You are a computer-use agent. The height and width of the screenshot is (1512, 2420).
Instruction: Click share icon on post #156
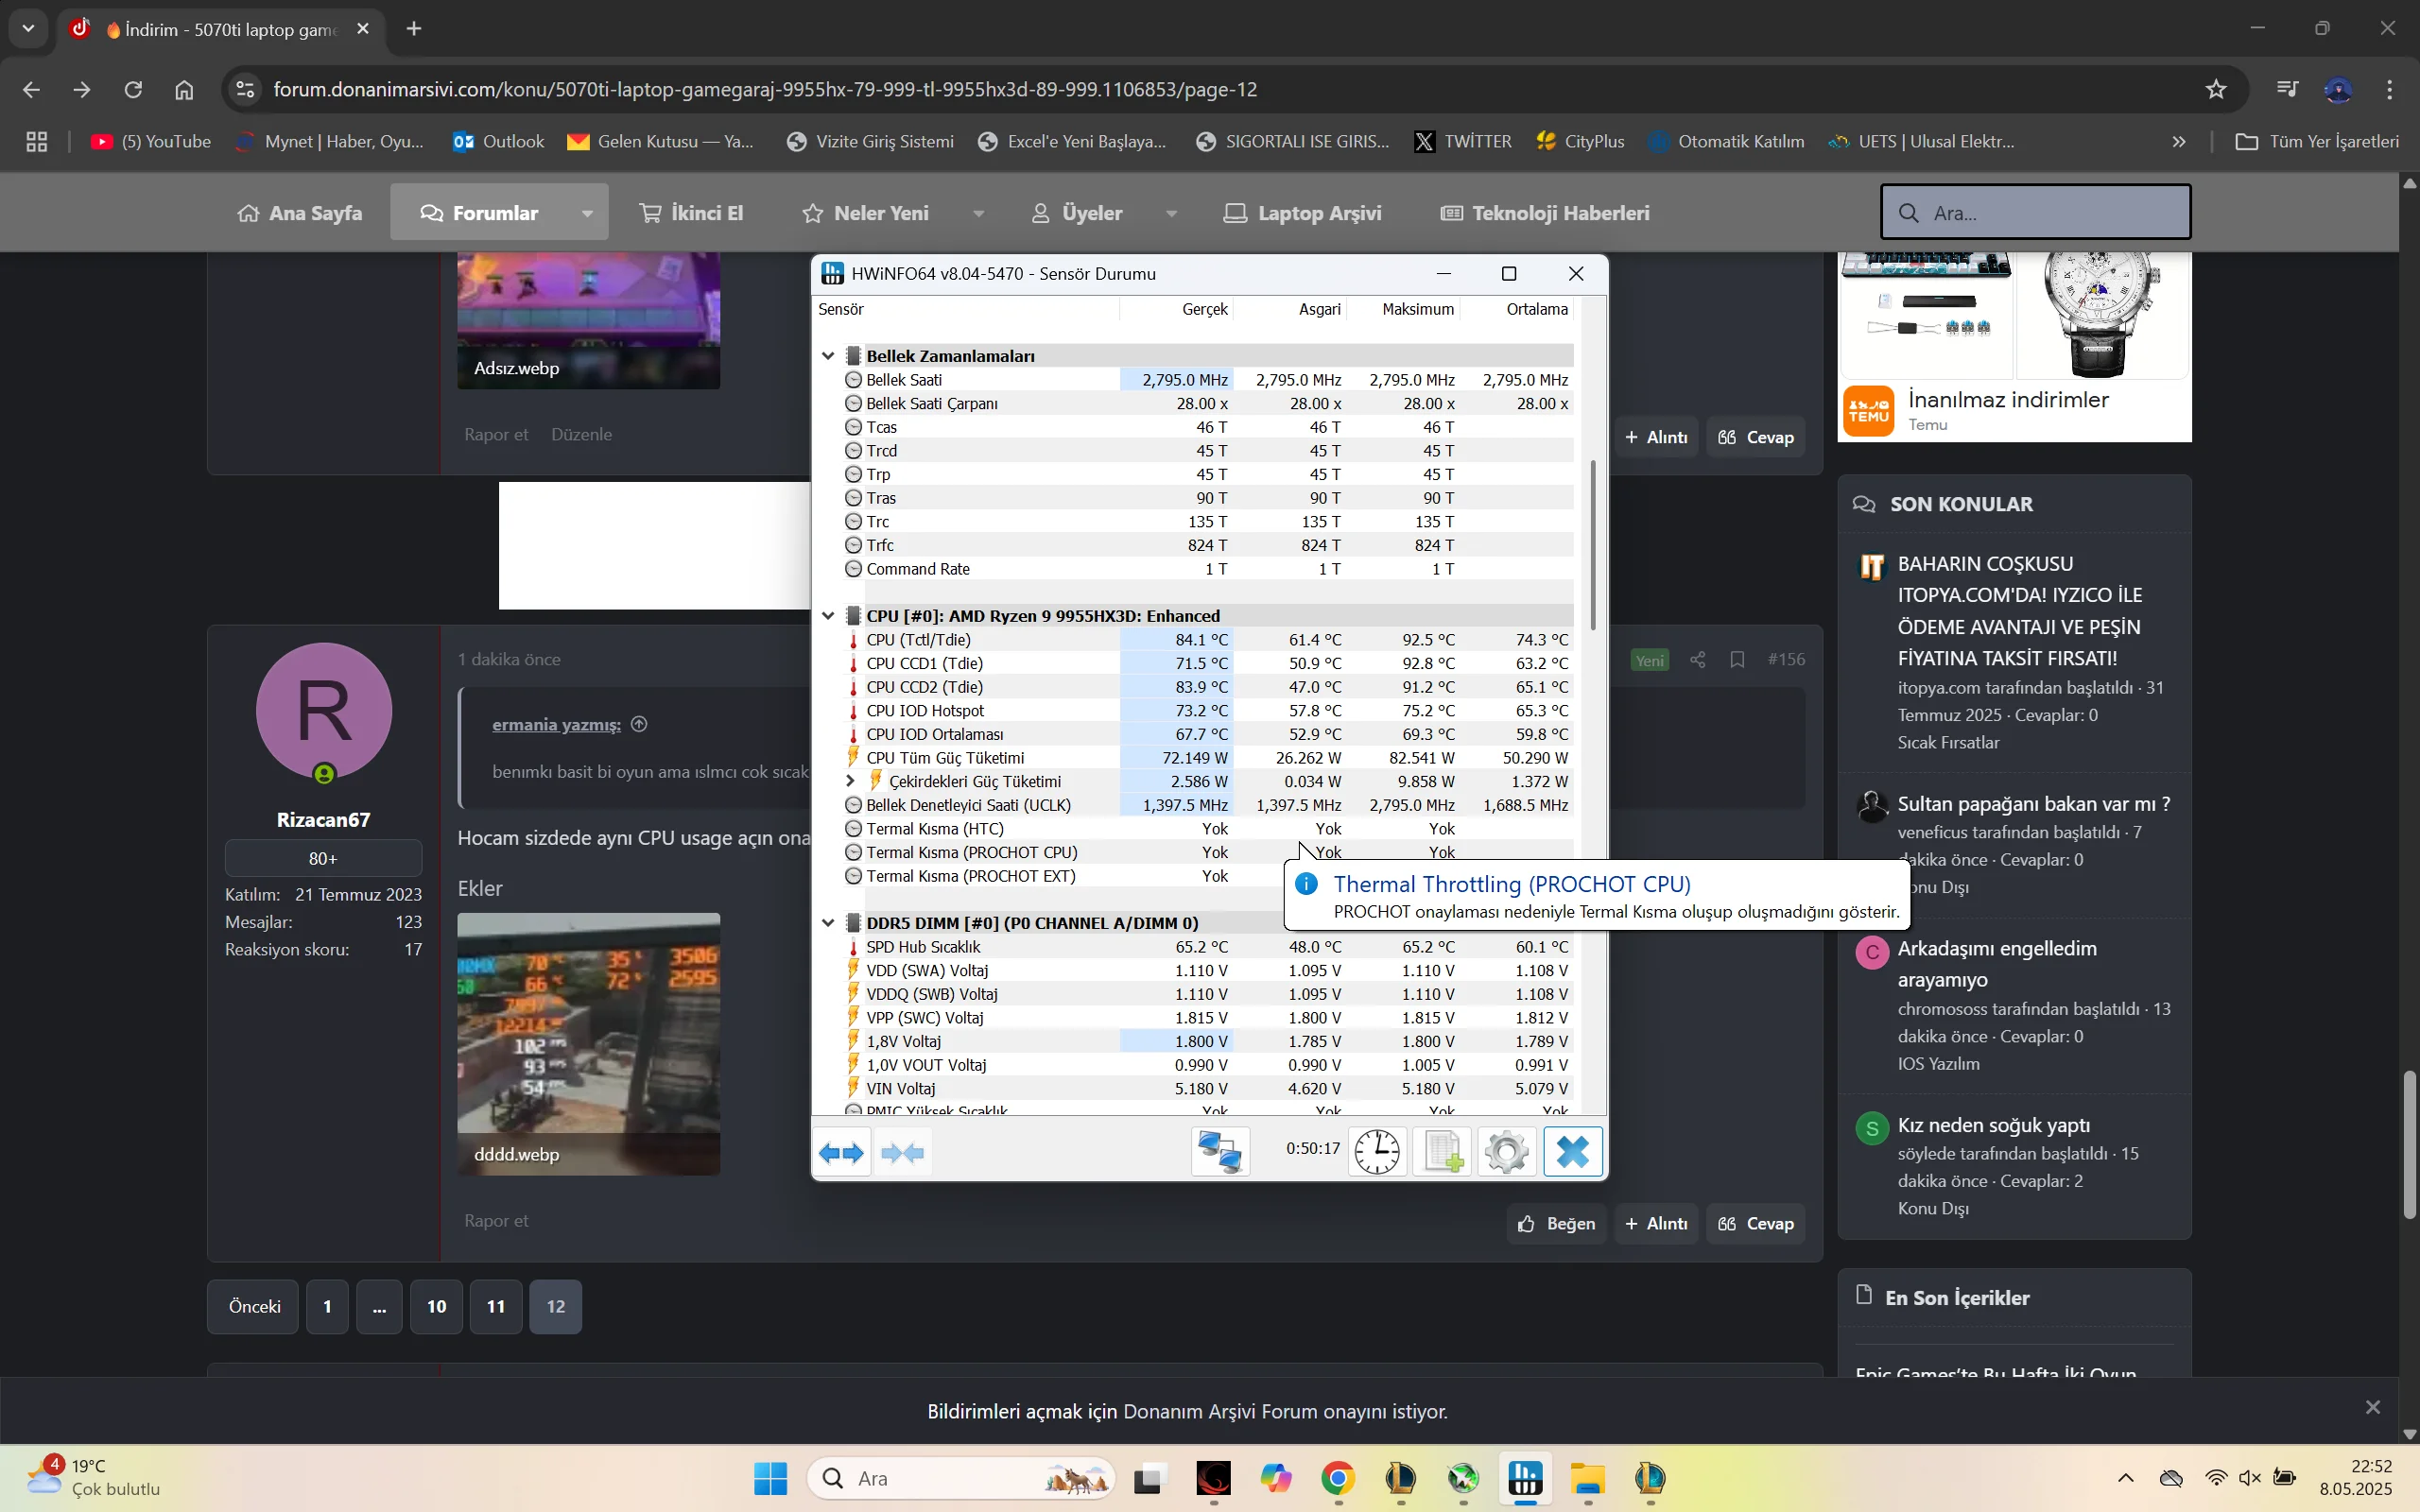coord(1698,660)
